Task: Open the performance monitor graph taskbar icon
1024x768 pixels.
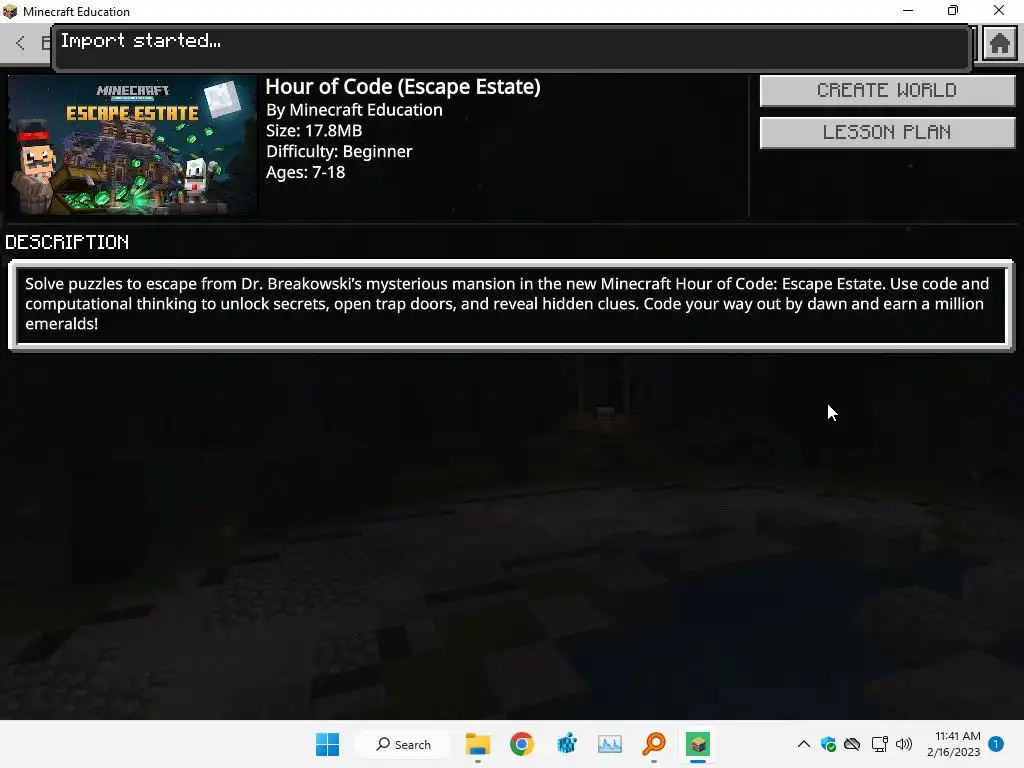Action: 610,744
